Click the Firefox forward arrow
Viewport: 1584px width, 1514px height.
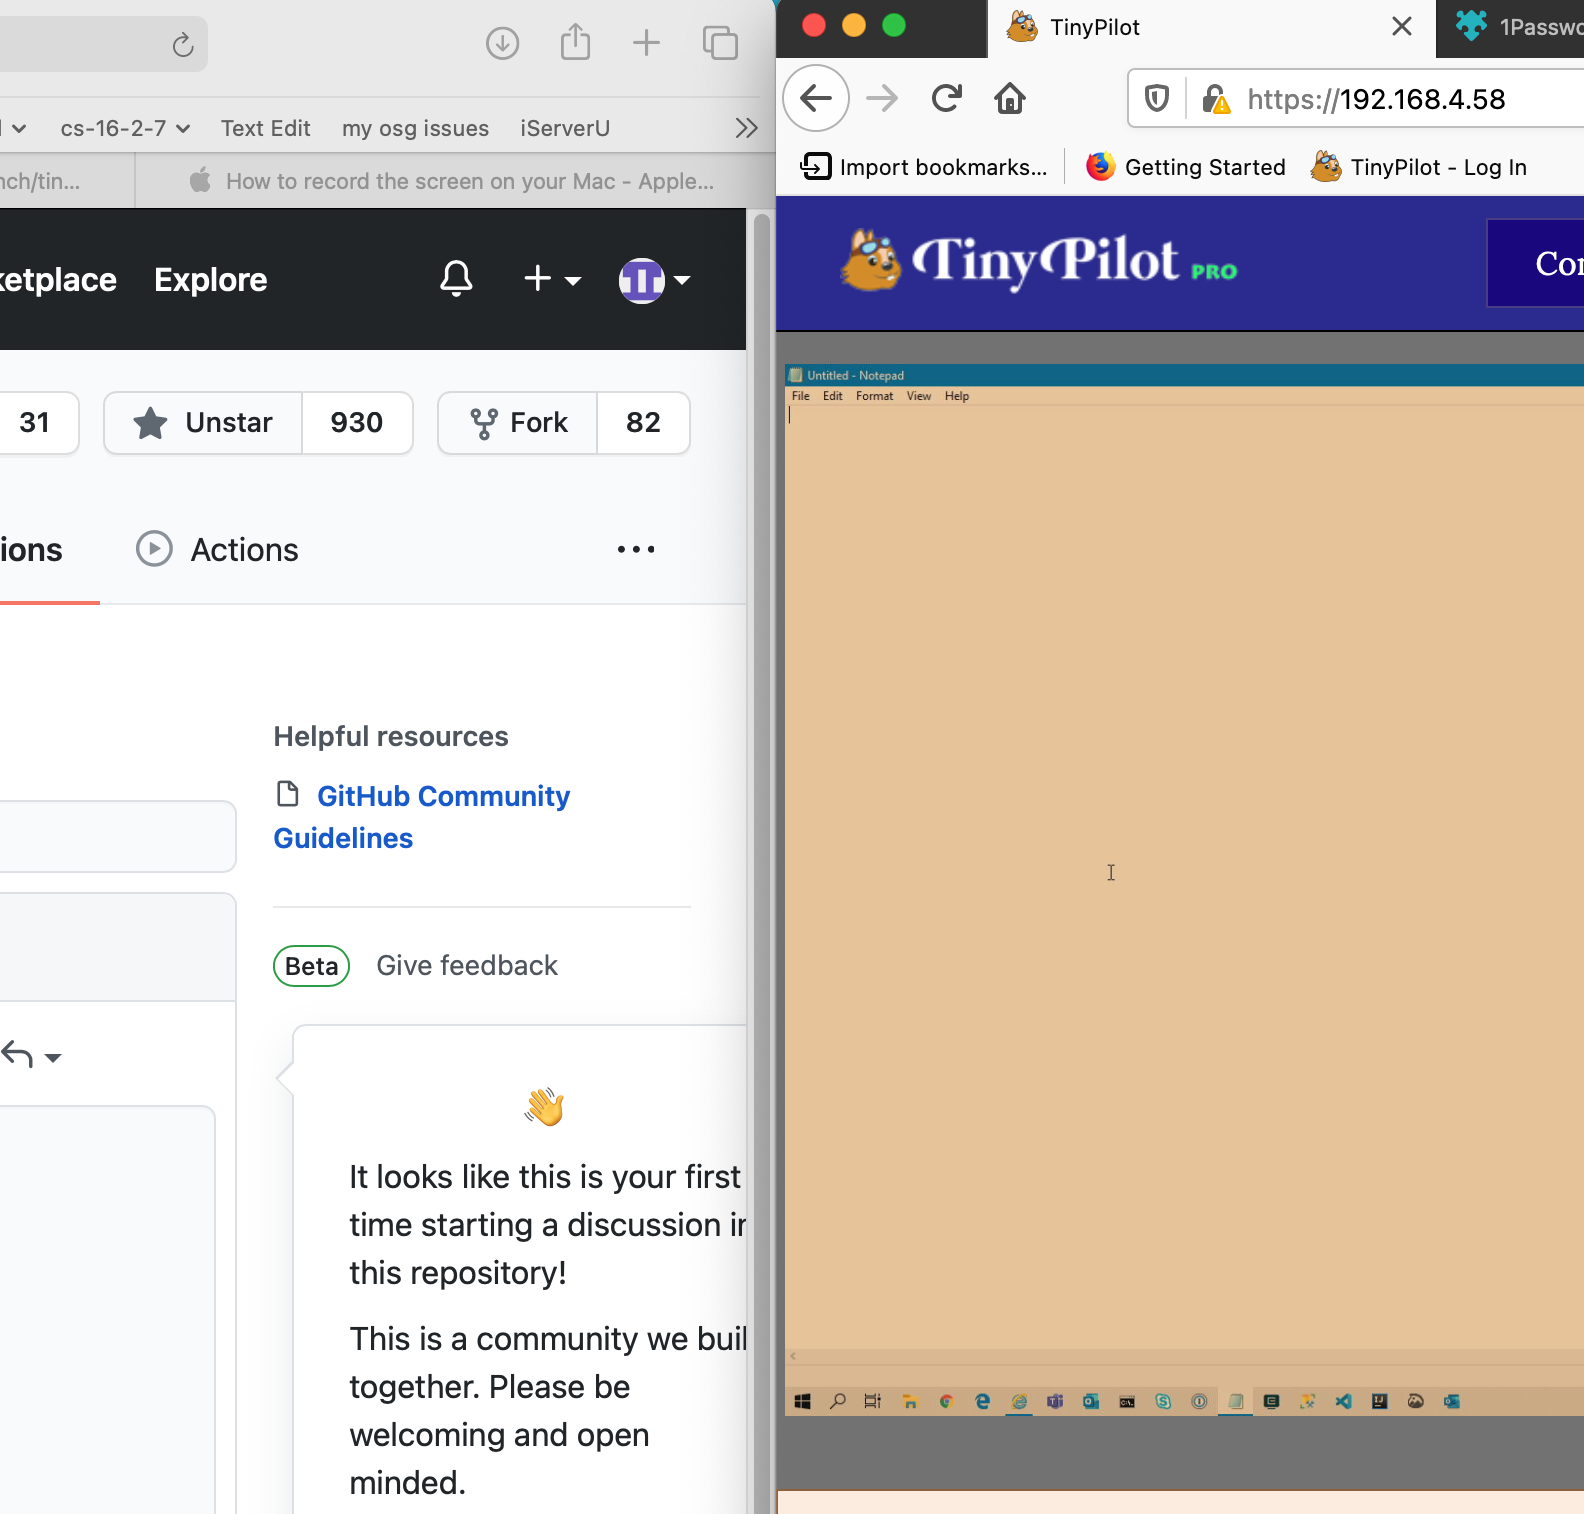[x=881, y=98]
